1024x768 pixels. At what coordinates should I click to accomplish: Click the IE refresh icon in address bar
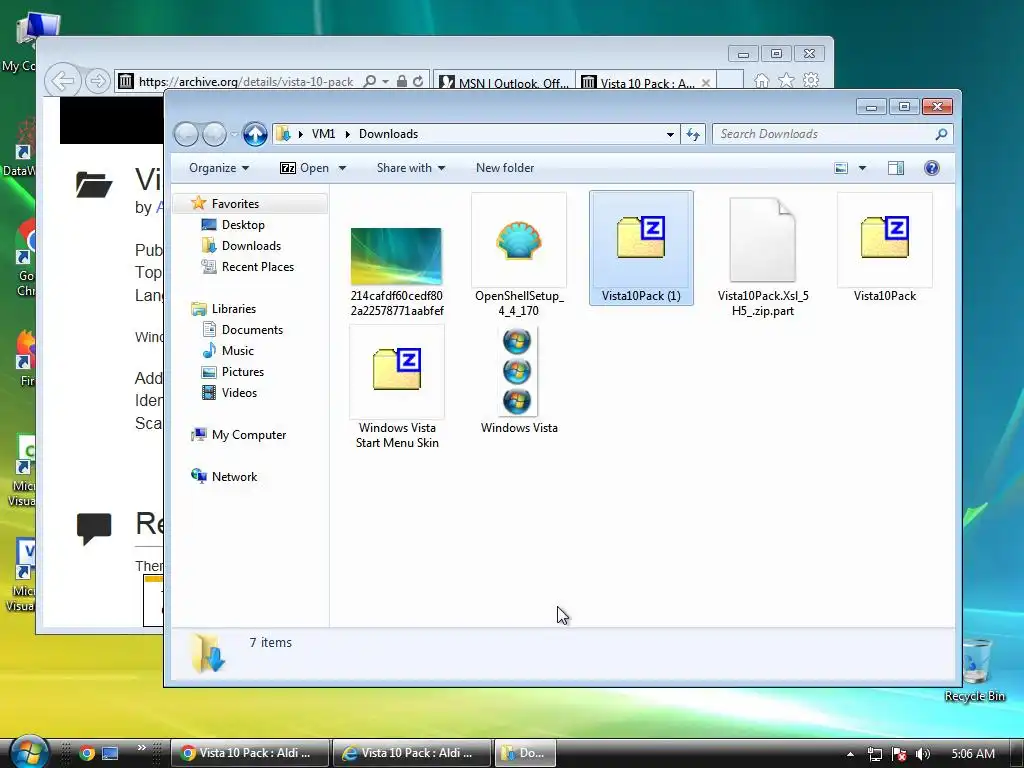pyautogui.click(x=418, y=82)
